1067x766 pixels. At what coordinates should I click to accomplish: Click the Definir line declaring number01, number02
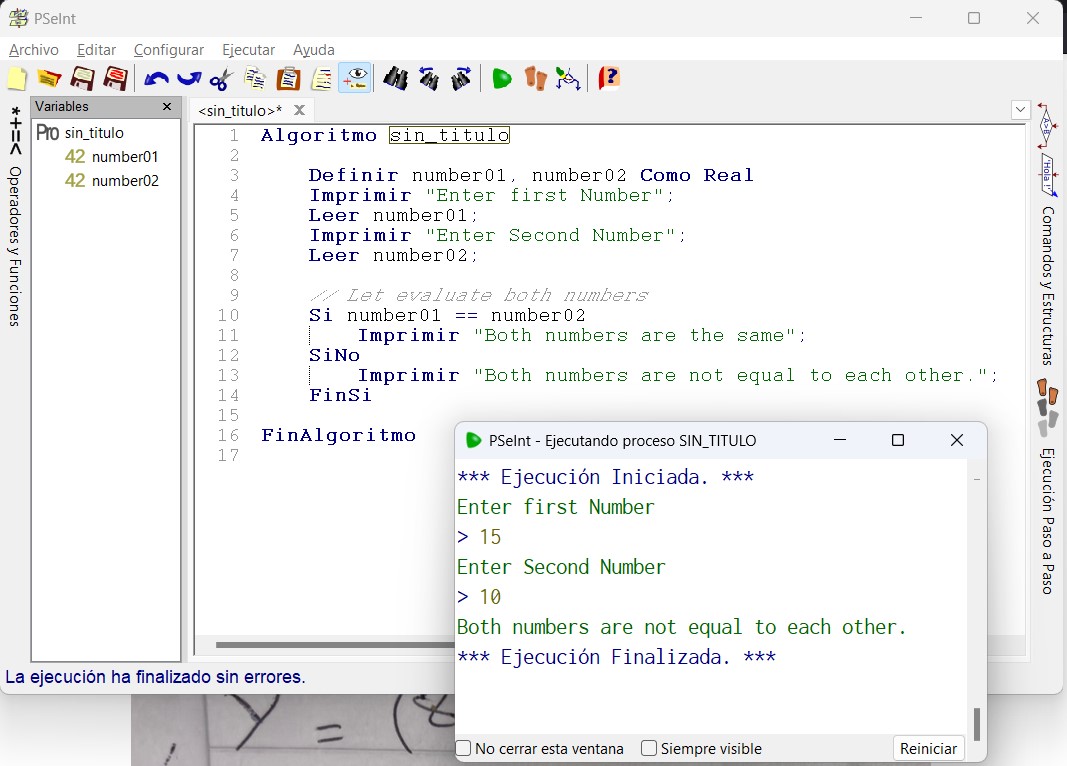point(531,176)
